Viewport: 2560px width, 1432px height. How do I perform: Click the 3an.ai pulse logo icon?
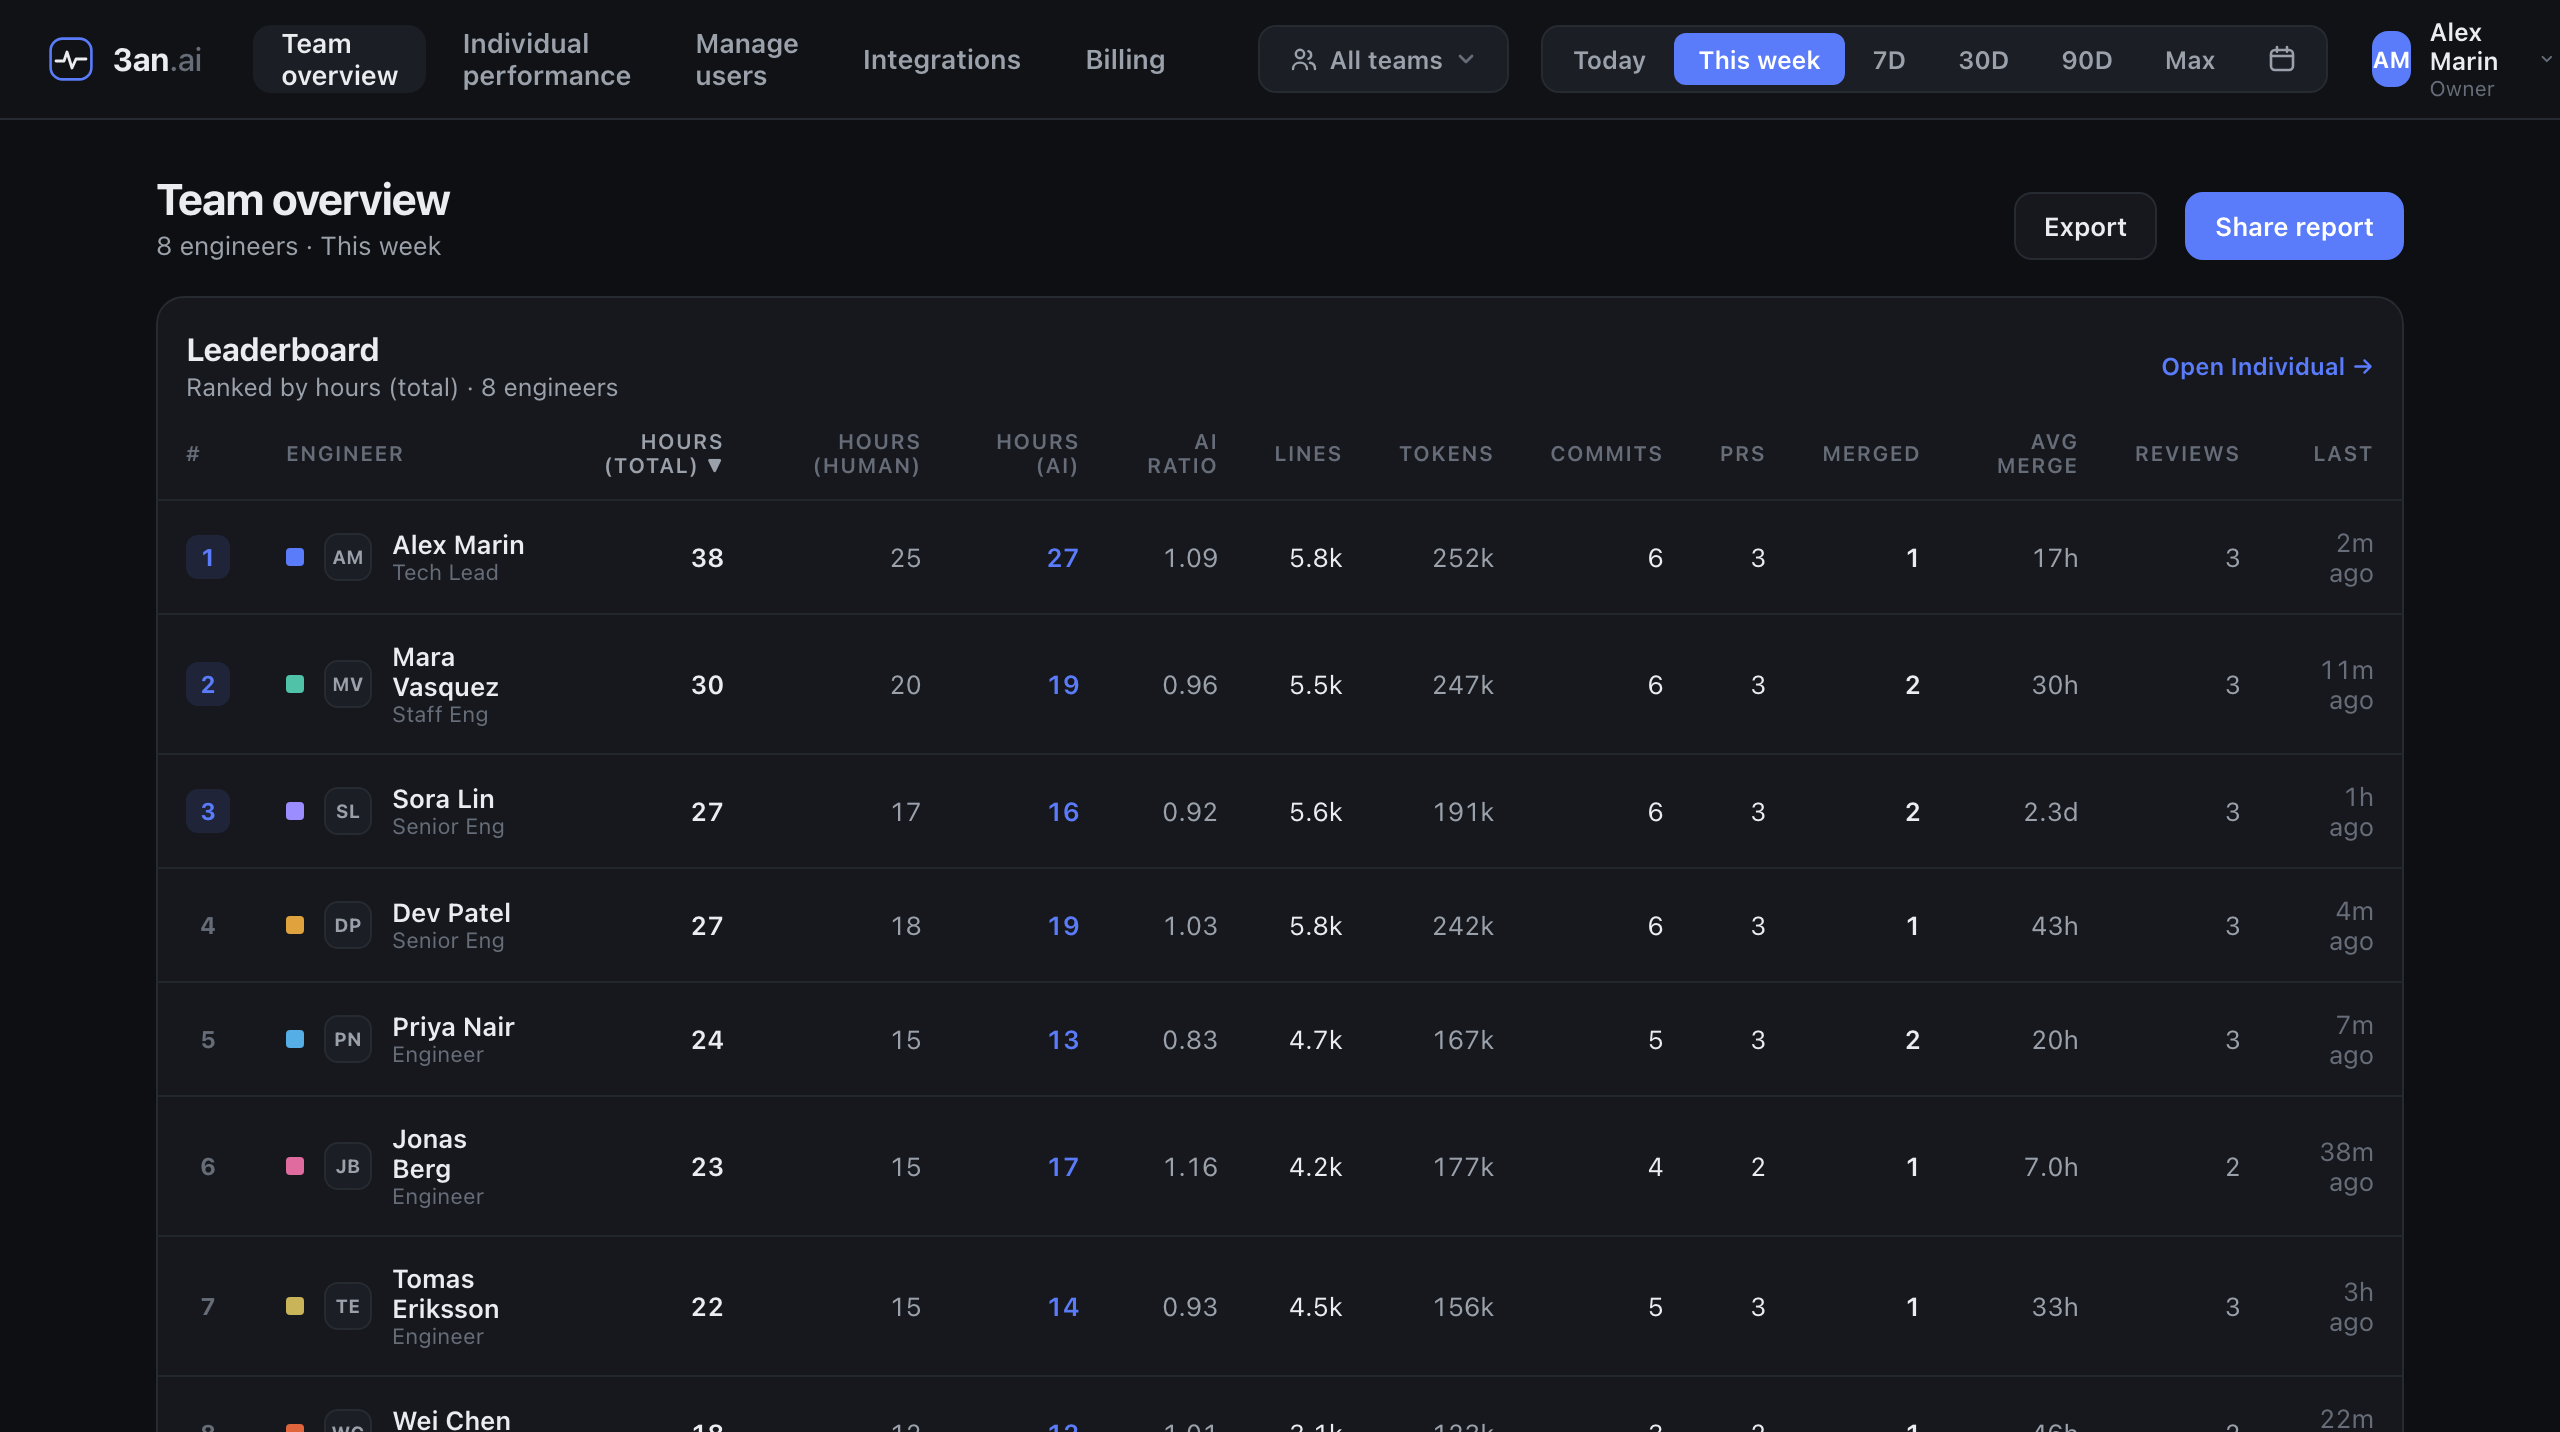[71, 59]
